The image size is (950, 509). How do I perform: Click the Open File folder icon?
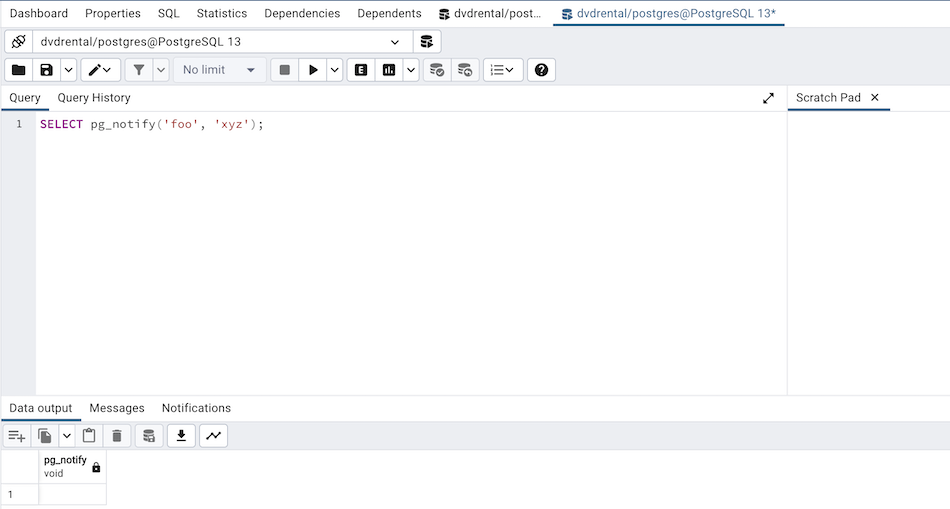coord(19,70)
